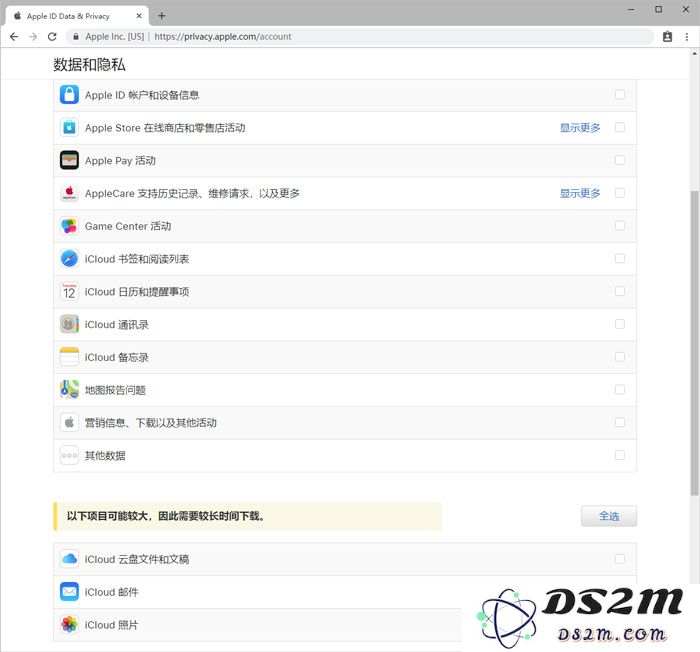Click the iCloud 照片 label

click(x=112, y=625)
